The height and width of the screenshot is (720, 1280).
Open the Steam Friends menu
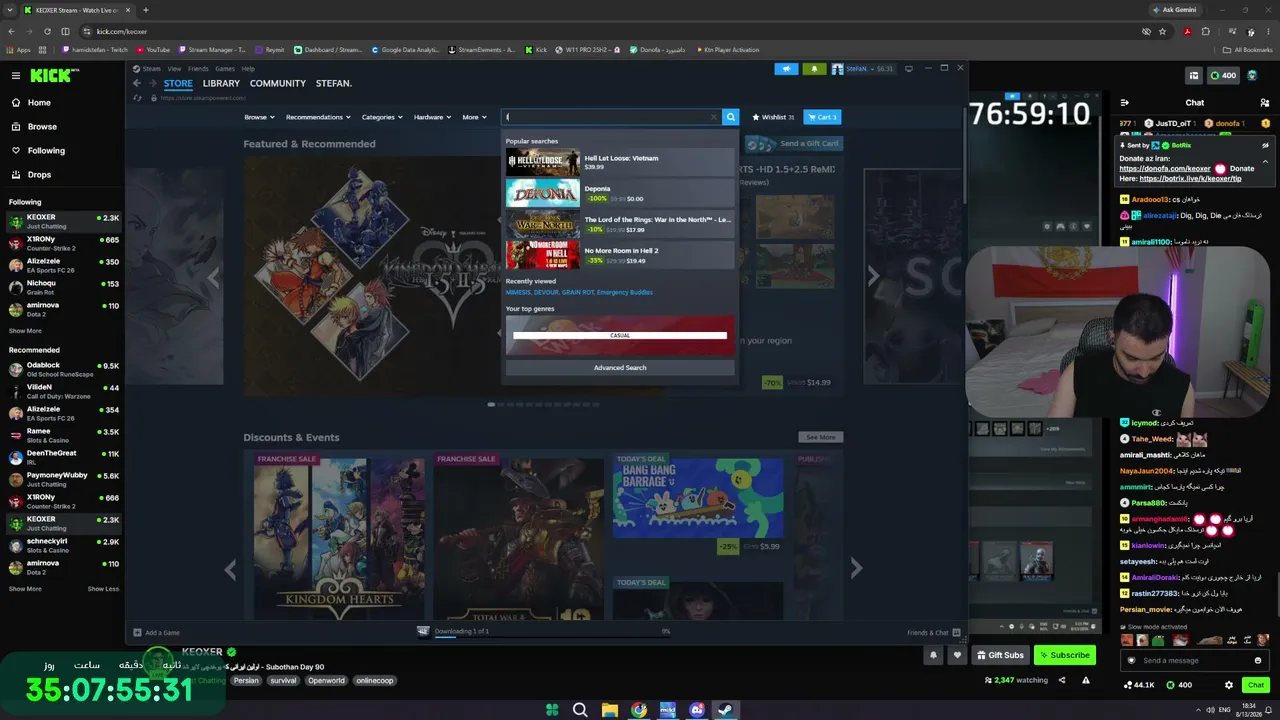tap(198, 69)
